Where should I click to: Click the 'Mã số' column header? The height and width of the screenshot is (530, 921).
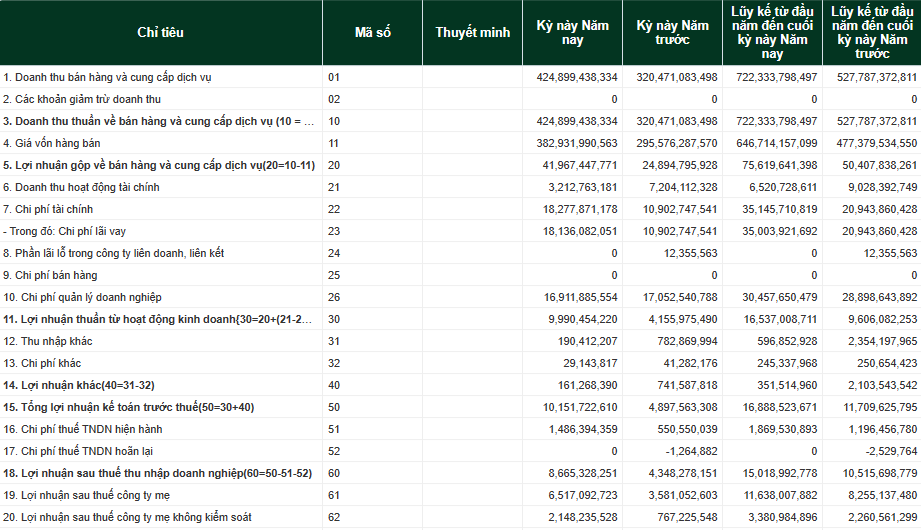click(x=372, y=32)
